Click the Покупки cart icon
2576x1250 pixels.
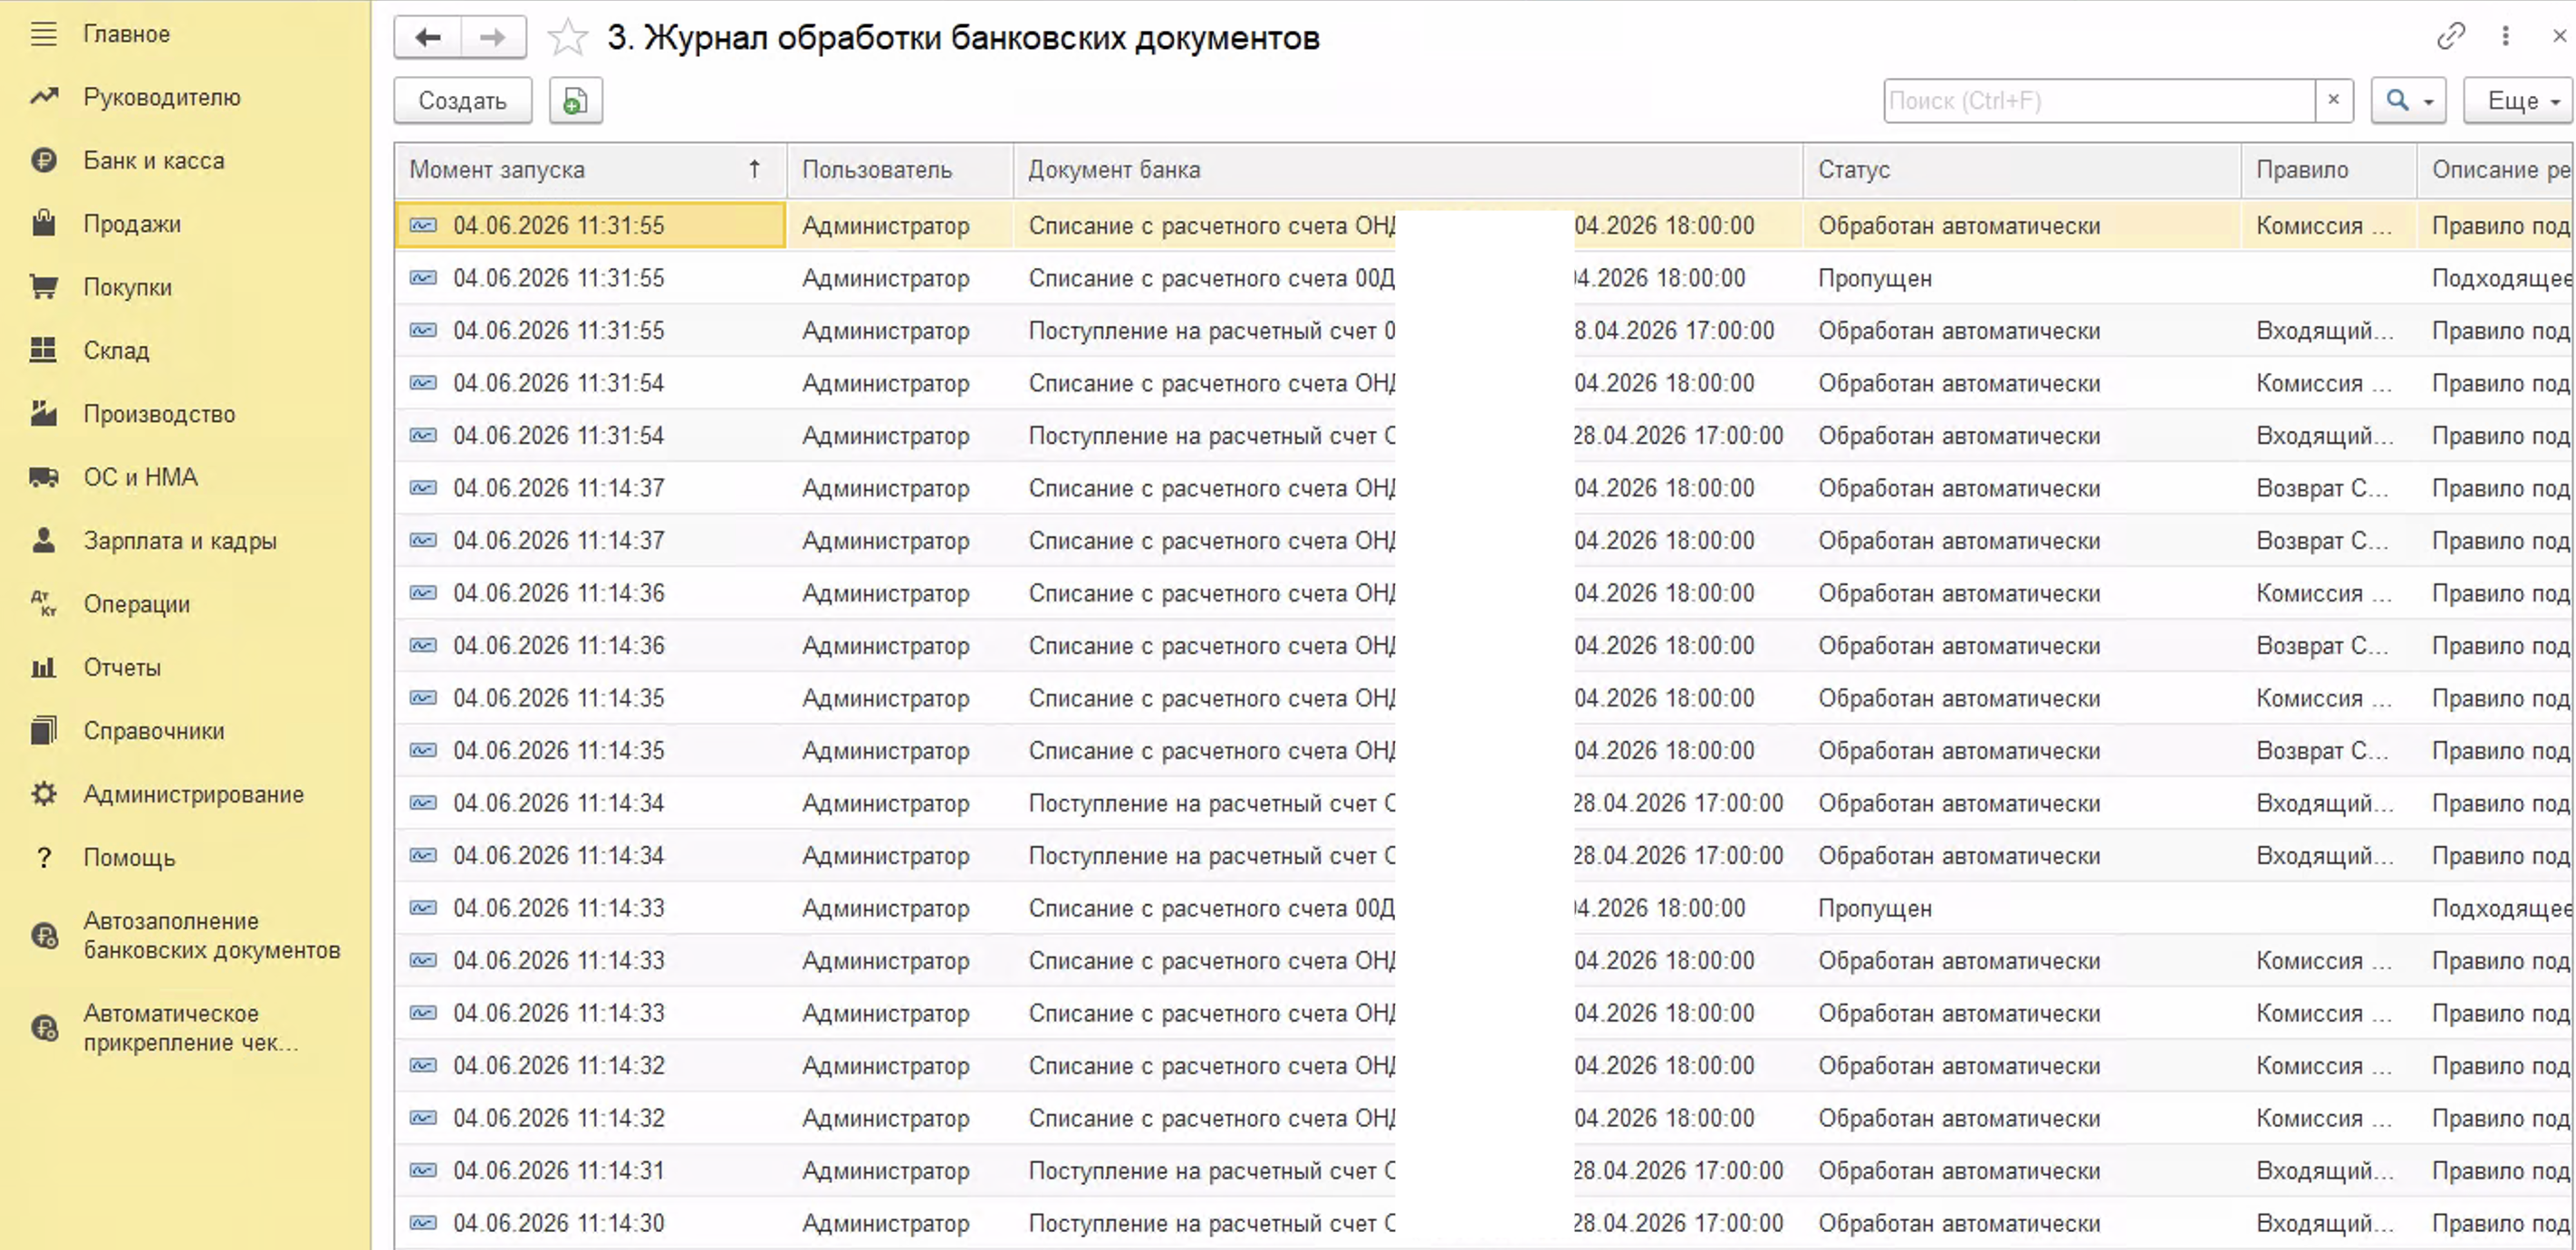(43, 287)
